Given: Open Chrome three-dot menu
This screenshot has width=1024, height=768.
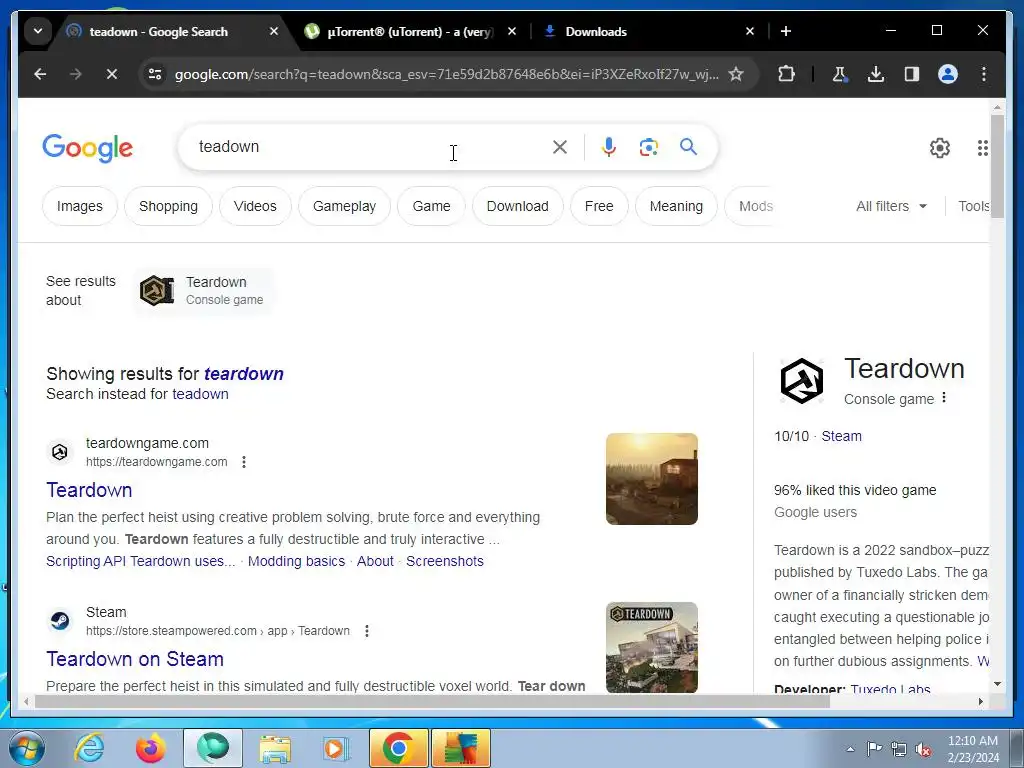Looking at the screenshot, I should click(x=984, y=74).
